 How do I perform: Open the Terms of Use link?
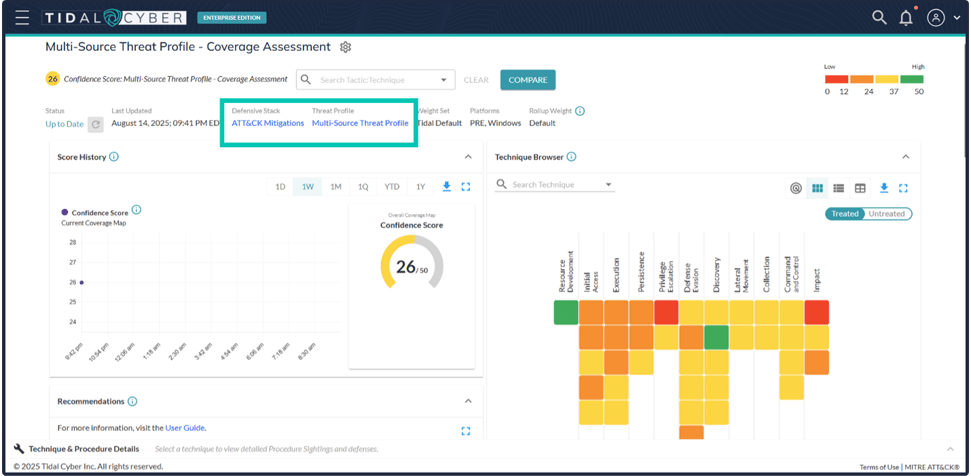tap(879, 467)
